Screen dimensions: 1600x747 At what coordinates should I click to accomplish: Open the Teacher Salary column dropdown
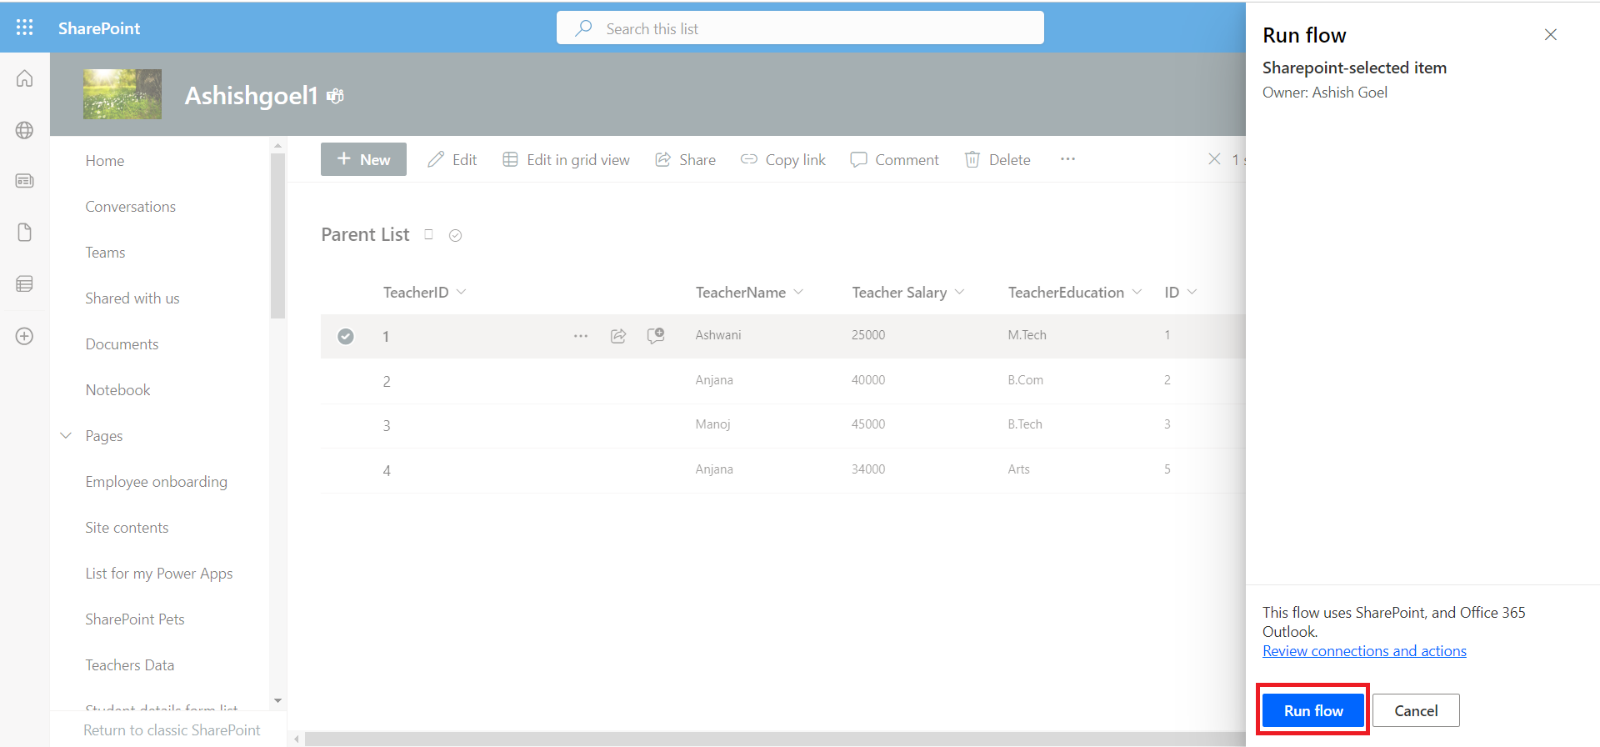coord(960,292)
